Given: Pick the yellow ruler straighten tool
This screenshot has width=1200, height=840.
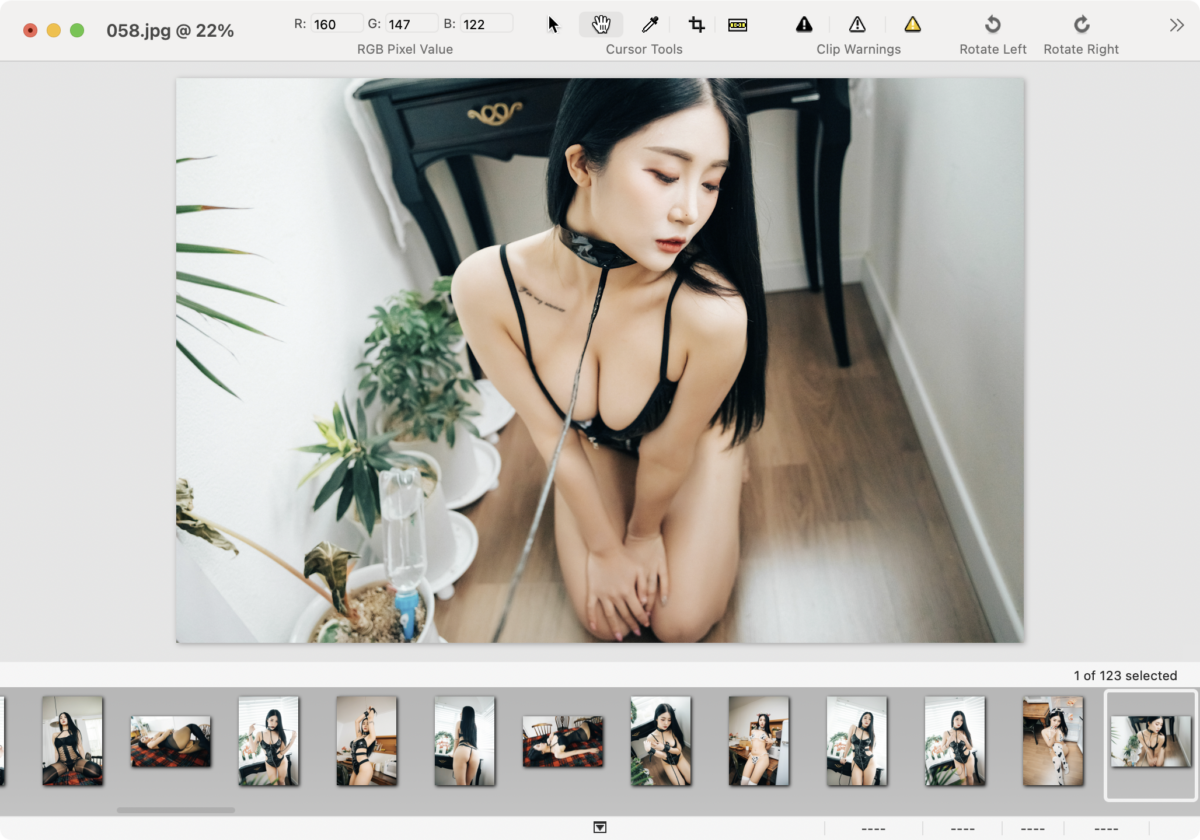Looking at the screenshot, I should (x=738, y=24).
